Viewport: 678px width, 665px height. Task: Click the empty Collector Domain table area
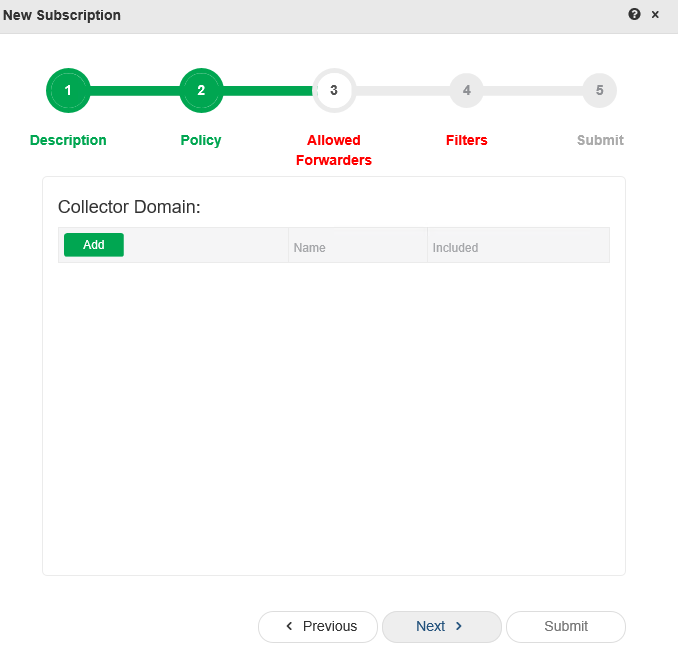(334, 415)
